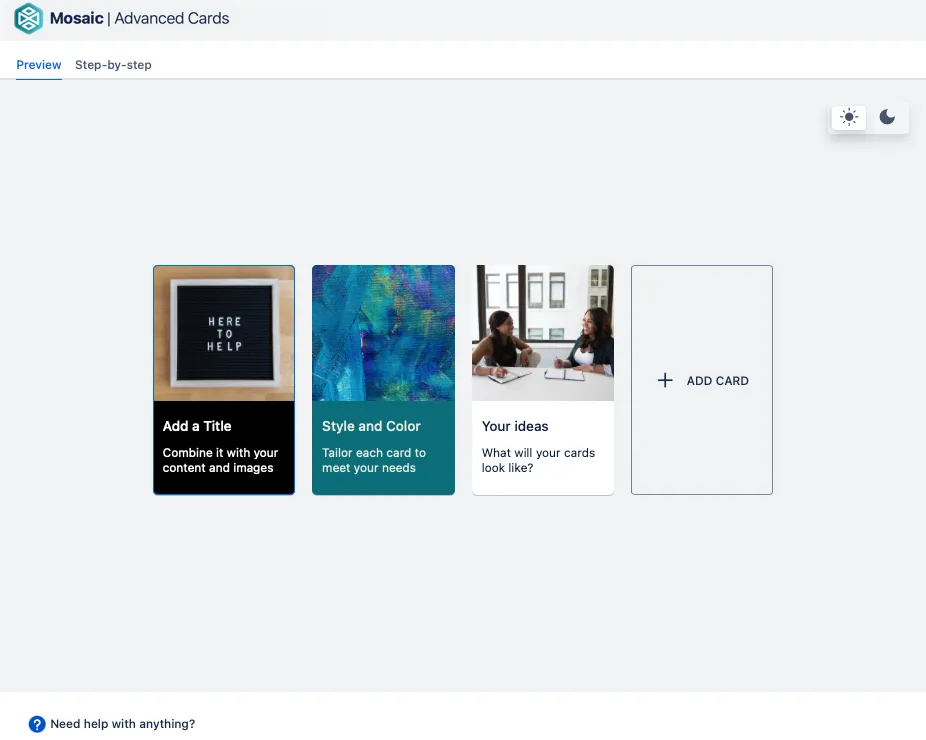This screenshot has width=926, height=740.
Task: Click the 'Need help with anything?' link
Action: [123, 724]
